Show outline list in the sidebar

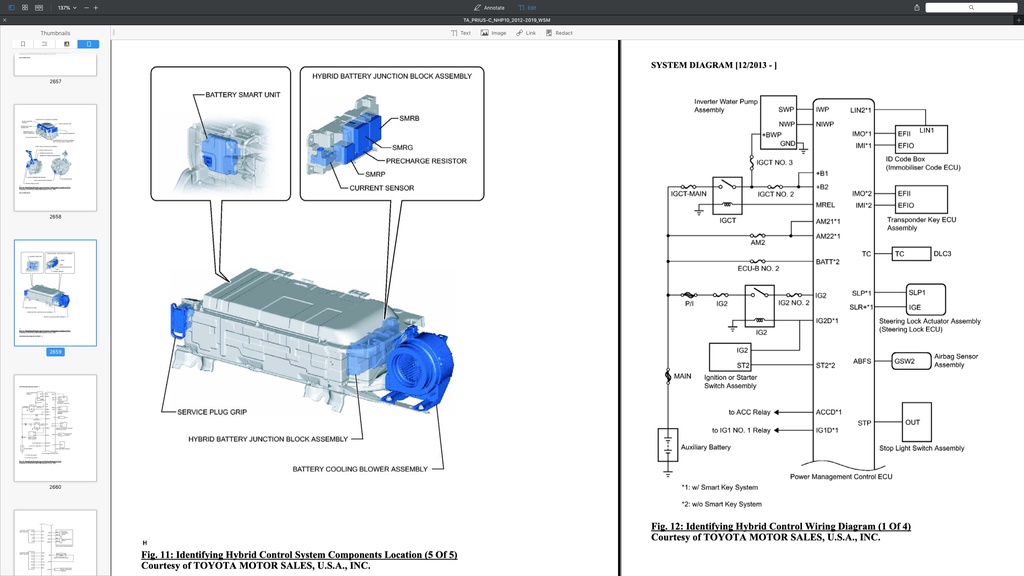[44, 44]
